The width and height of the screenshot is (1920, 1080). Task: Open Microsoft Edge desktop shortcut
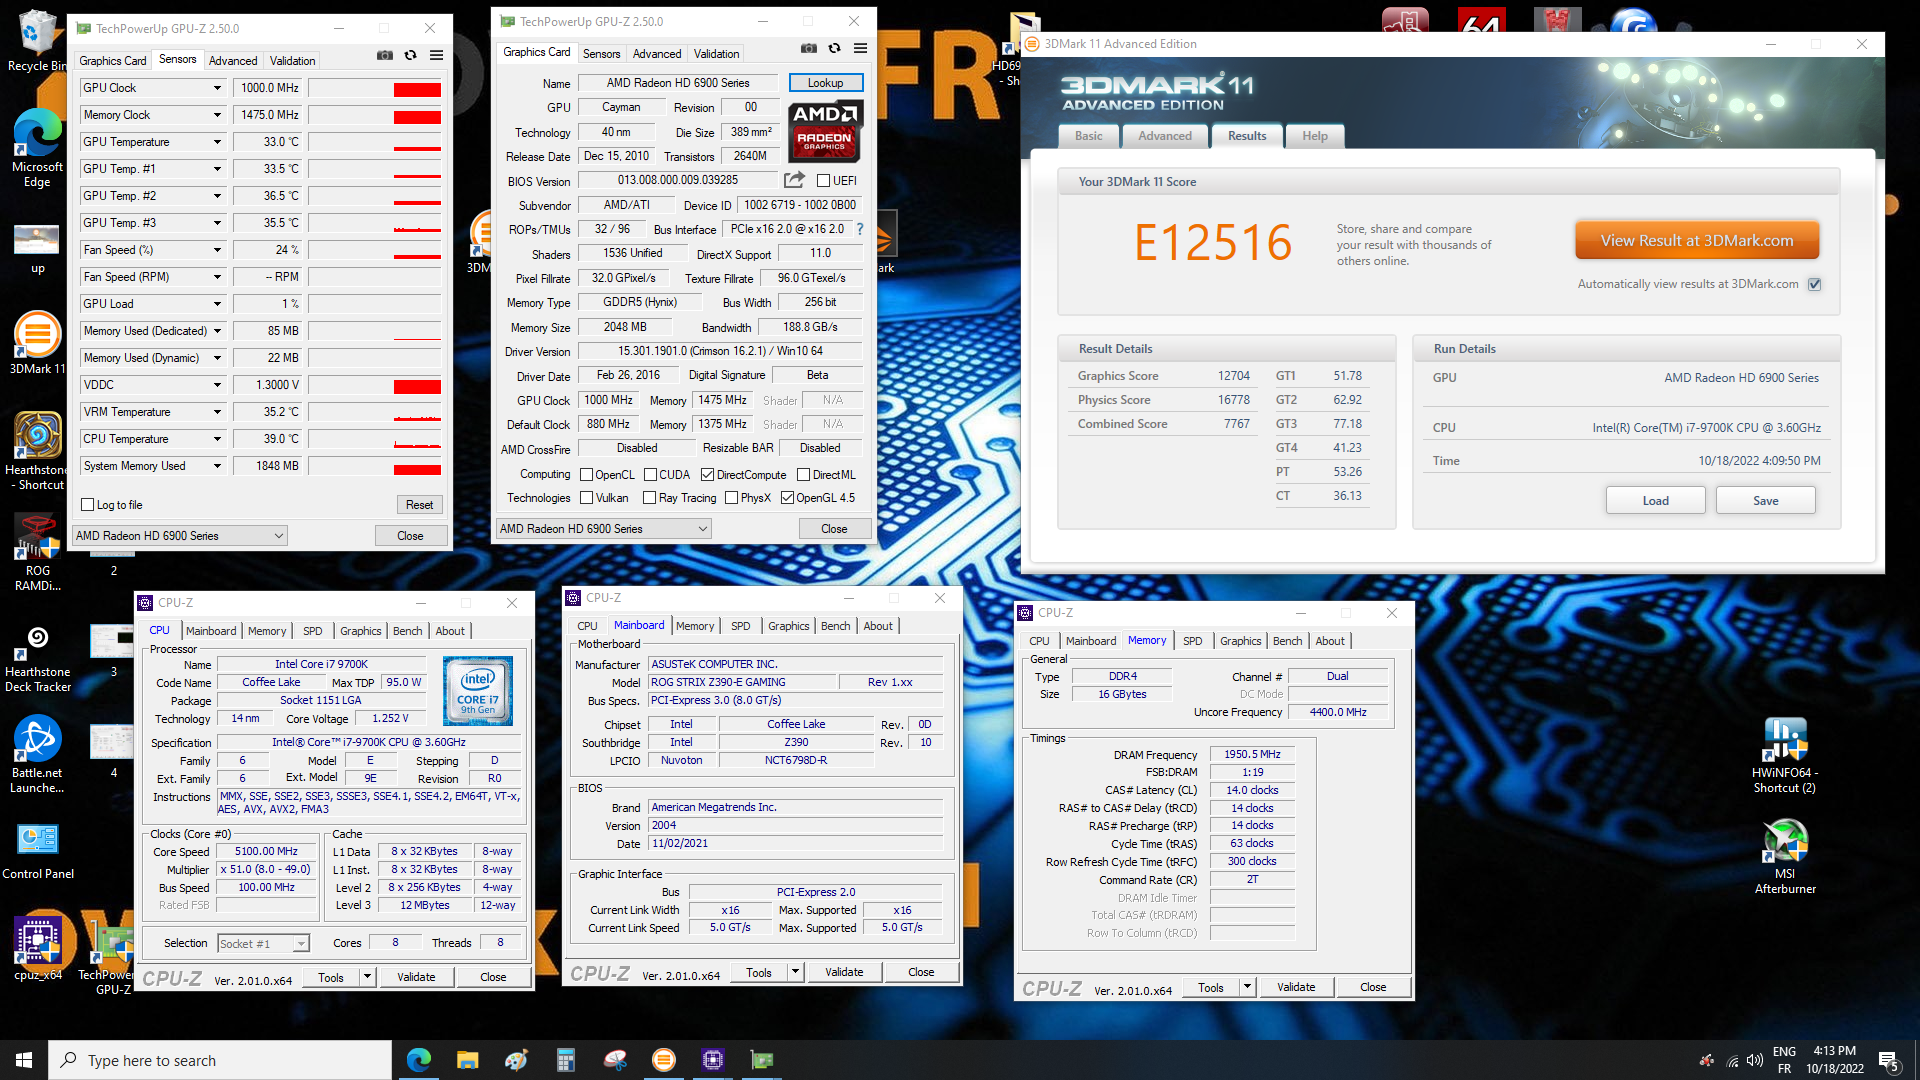[x=37, y=148]
